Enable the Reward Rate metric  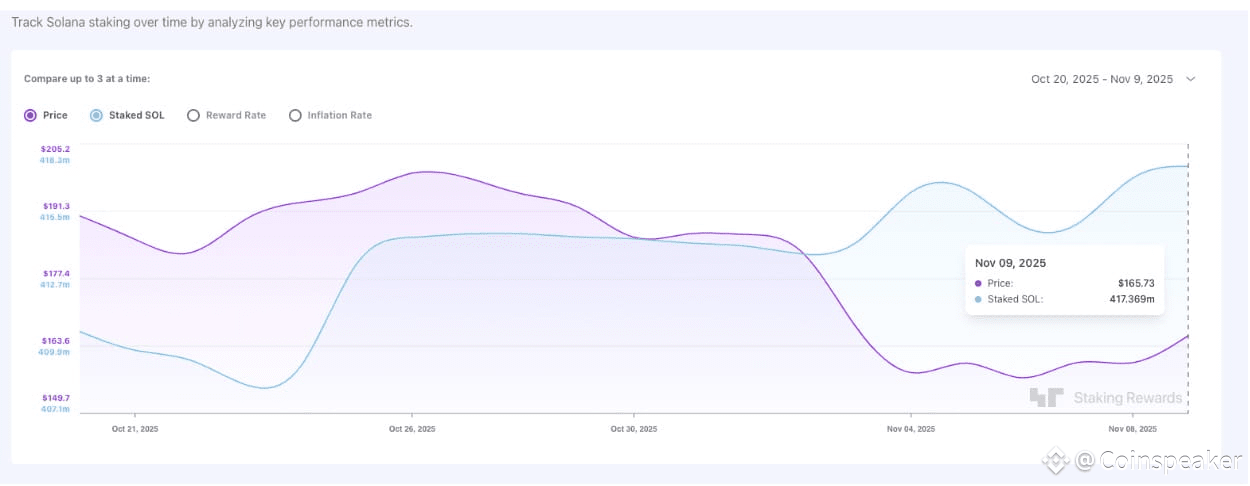[x=194, y=115]
